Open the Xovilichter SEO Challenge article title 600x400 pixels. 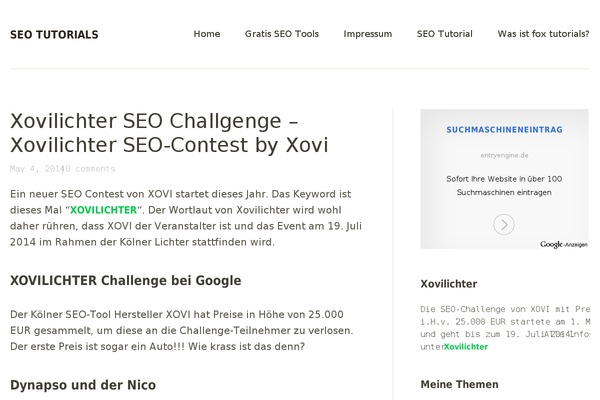169,133
